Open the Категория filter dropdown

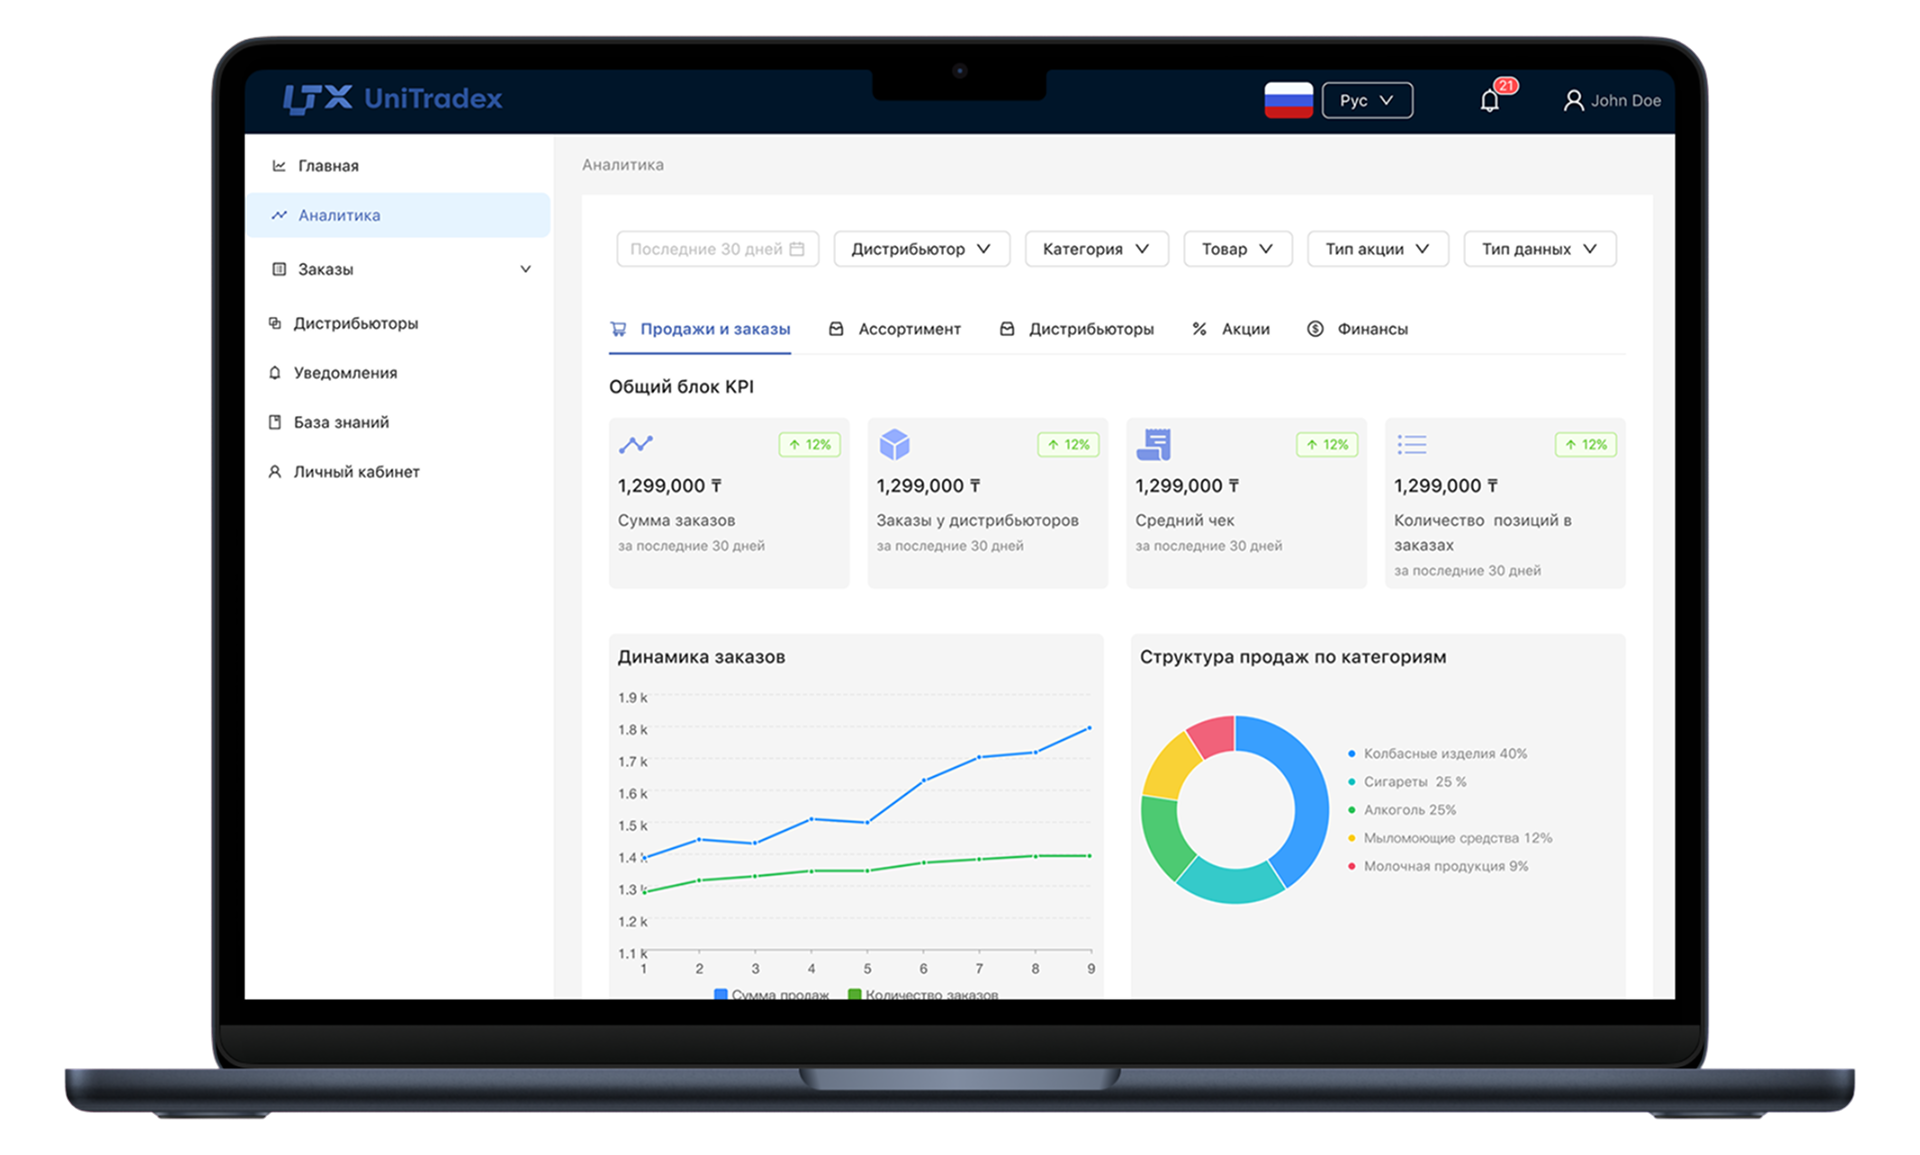1095,249
